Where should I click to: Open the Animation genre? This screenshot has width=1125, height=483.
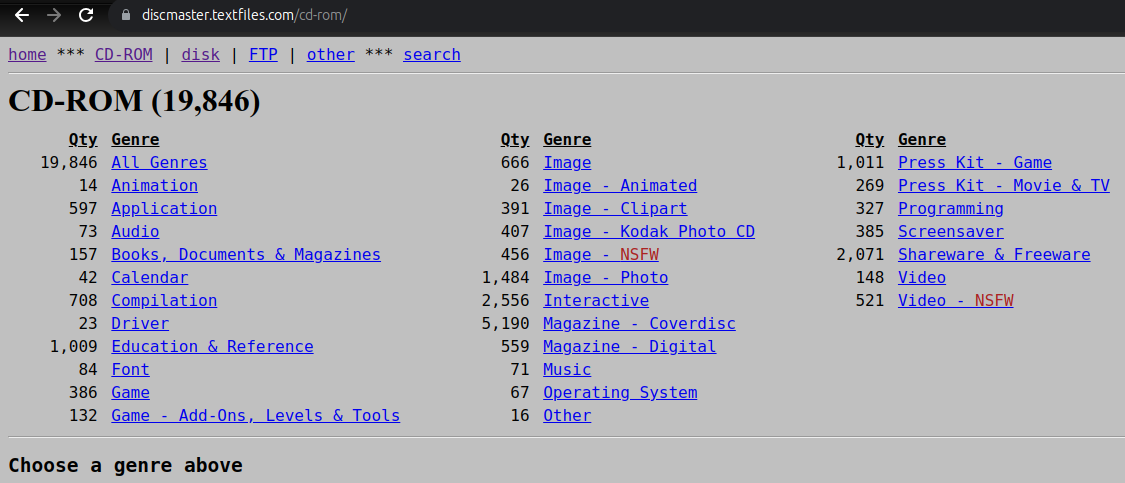154,186
